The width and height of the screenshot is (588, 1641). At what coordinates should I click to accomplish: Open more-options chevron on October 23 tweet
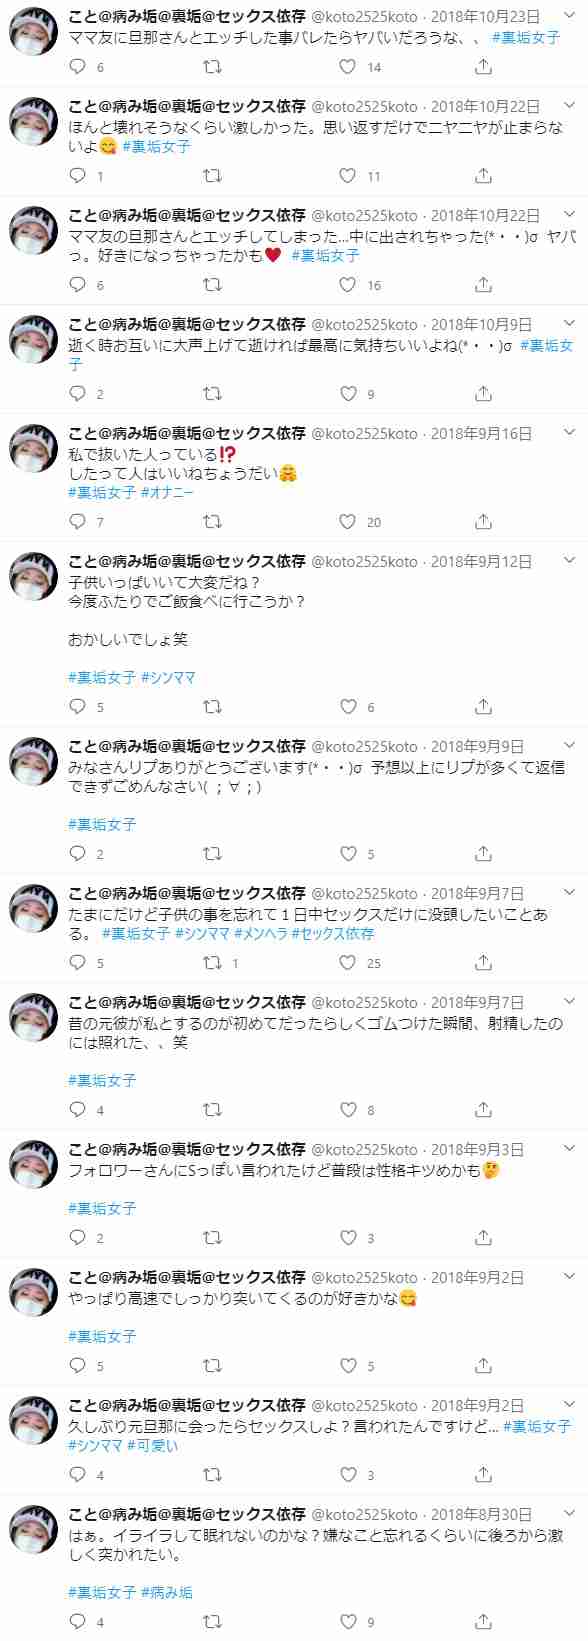click(x=570, y=15)
